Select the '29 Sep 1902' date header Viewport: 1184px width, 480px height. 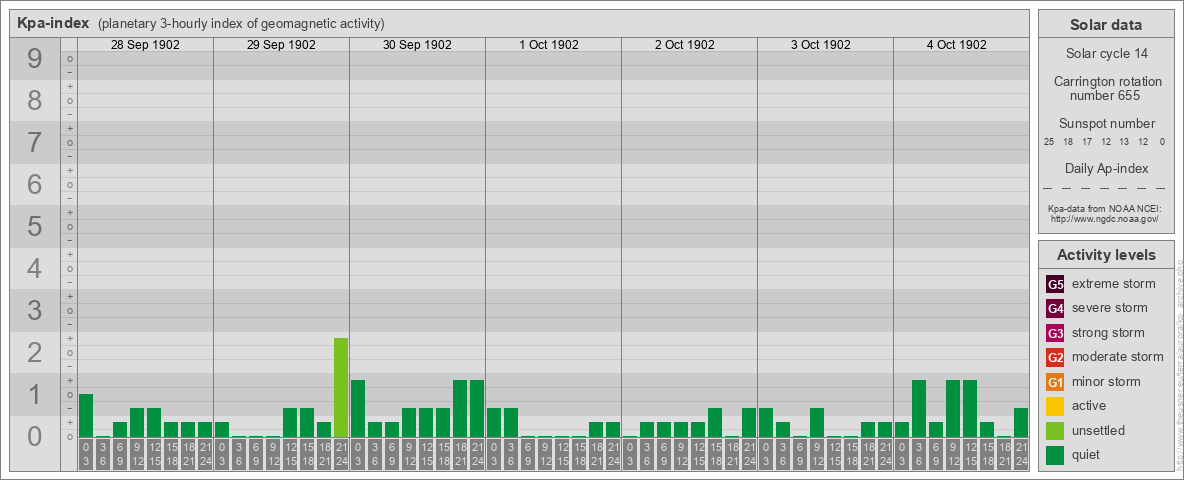(x=281, y=45)
